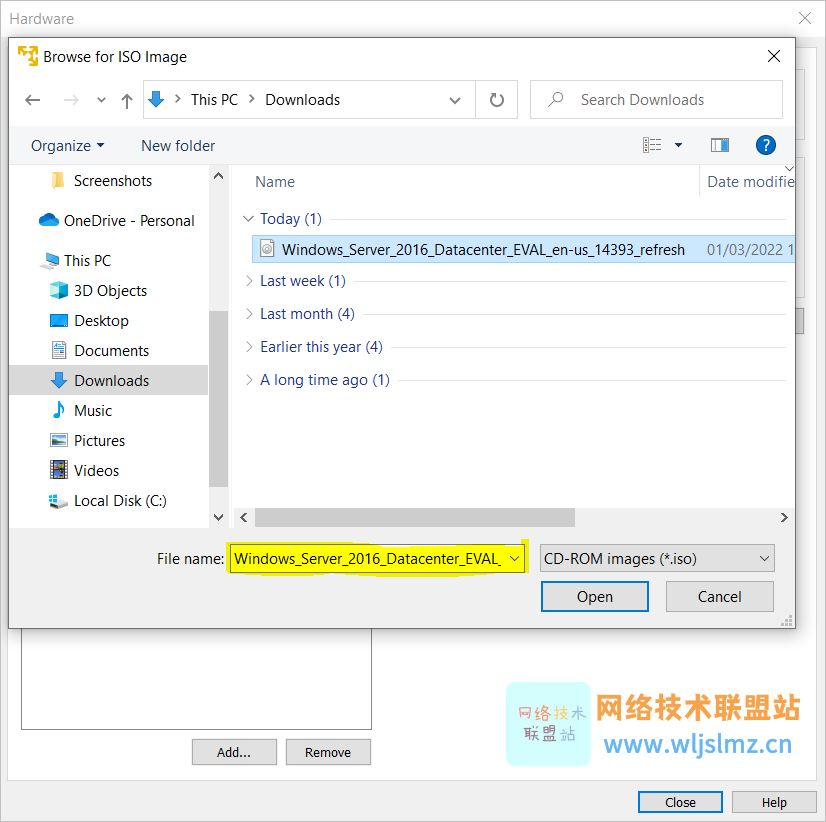Expand A long time ago (1) group
The height and width of the screenshot is (822, 826).
tap(249, 380)
